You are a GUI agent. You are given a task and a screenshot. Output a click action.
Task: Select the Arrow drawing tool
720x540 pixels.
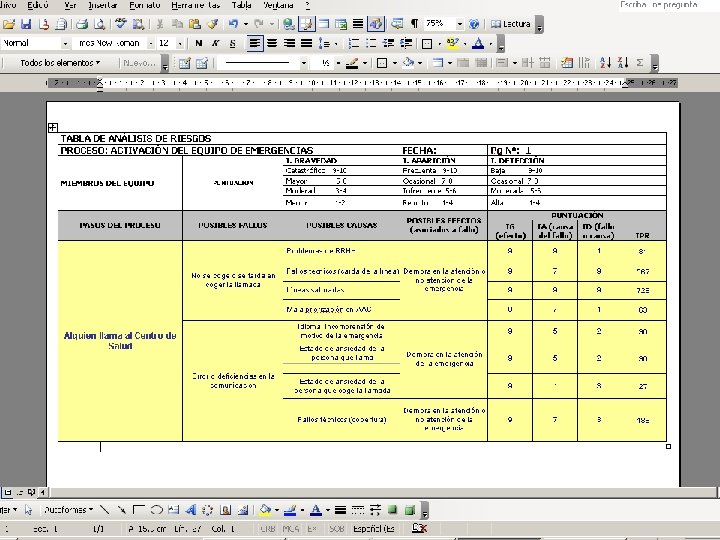click(122, 510)
